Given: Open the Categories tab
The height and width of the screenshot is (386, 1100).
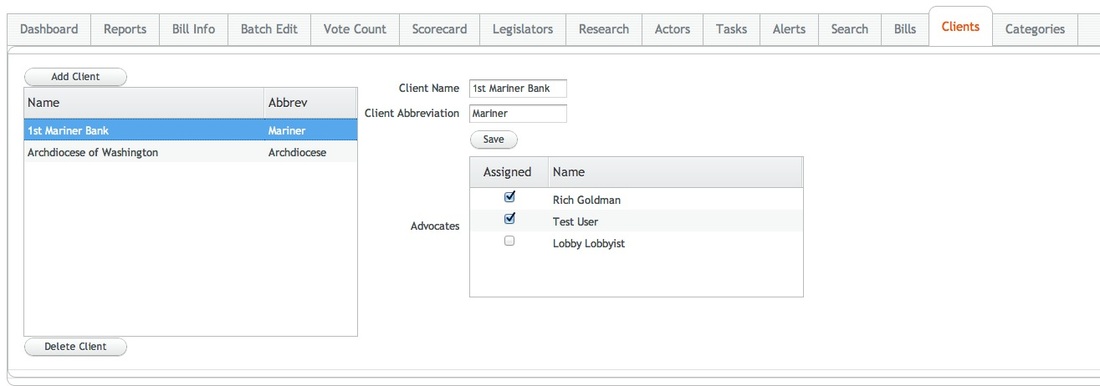Looking at the screenshot, I should click(x=1035, y=29).
